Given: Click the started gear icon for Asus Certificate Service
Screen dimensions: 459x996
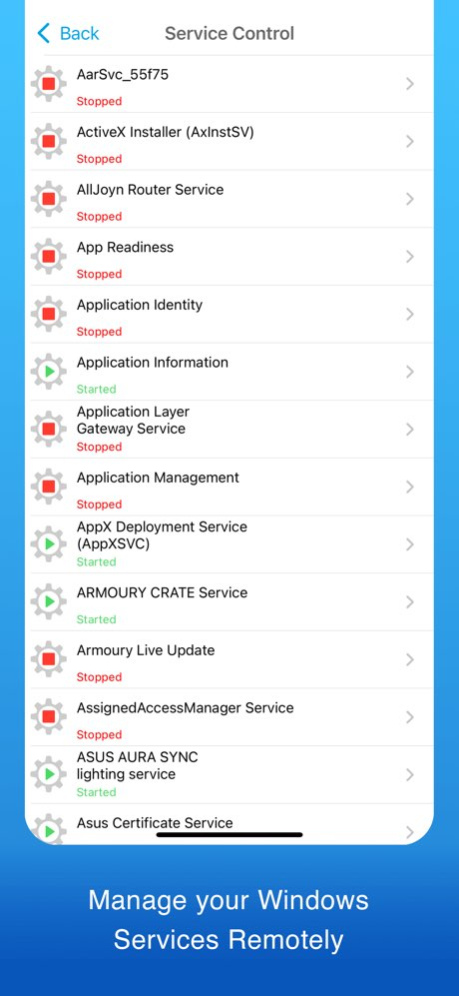Looking at the screenshot, I should point(49,829).
